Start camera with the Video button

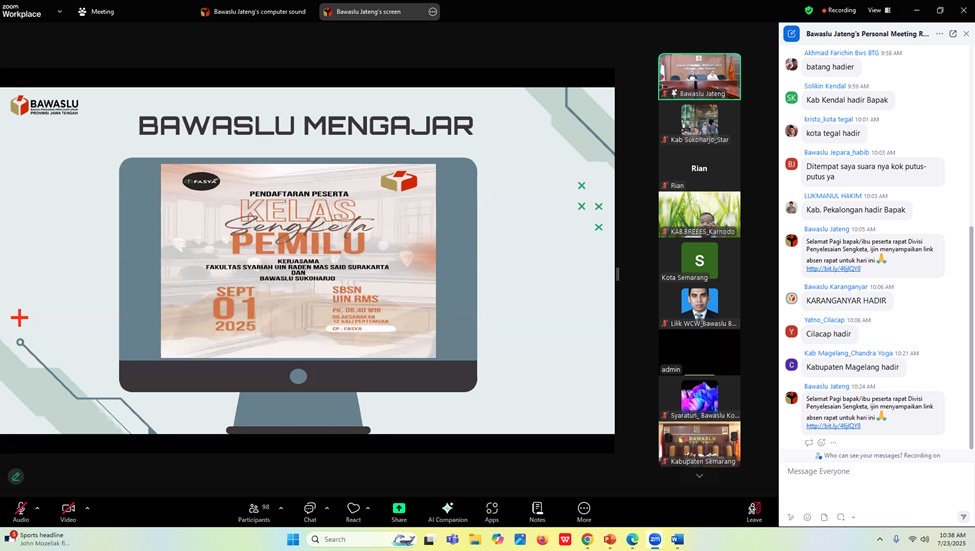68,512
